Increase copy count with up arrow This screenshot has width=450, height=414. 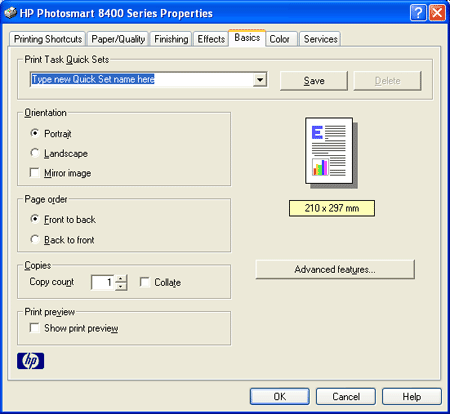coord(121,278)
